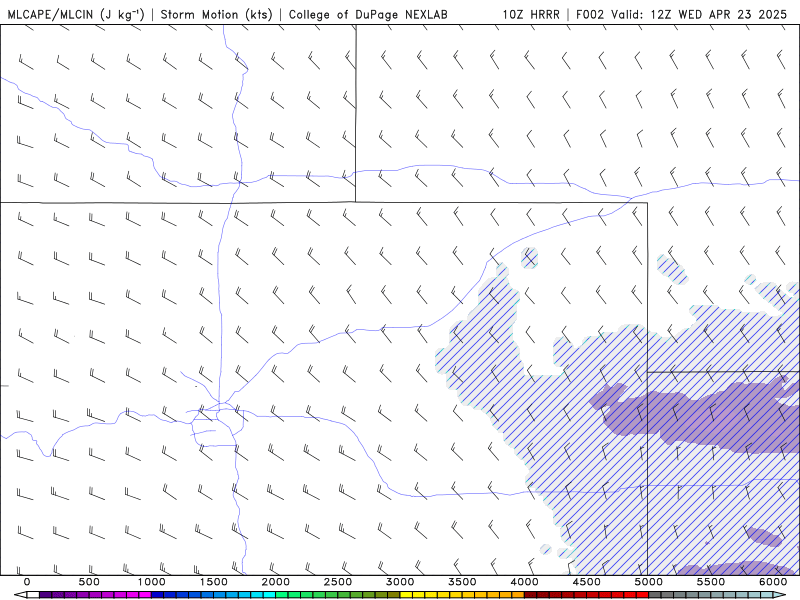
Task: Click the first yellow swatch below 3000
Action: [x=406, y=594]
